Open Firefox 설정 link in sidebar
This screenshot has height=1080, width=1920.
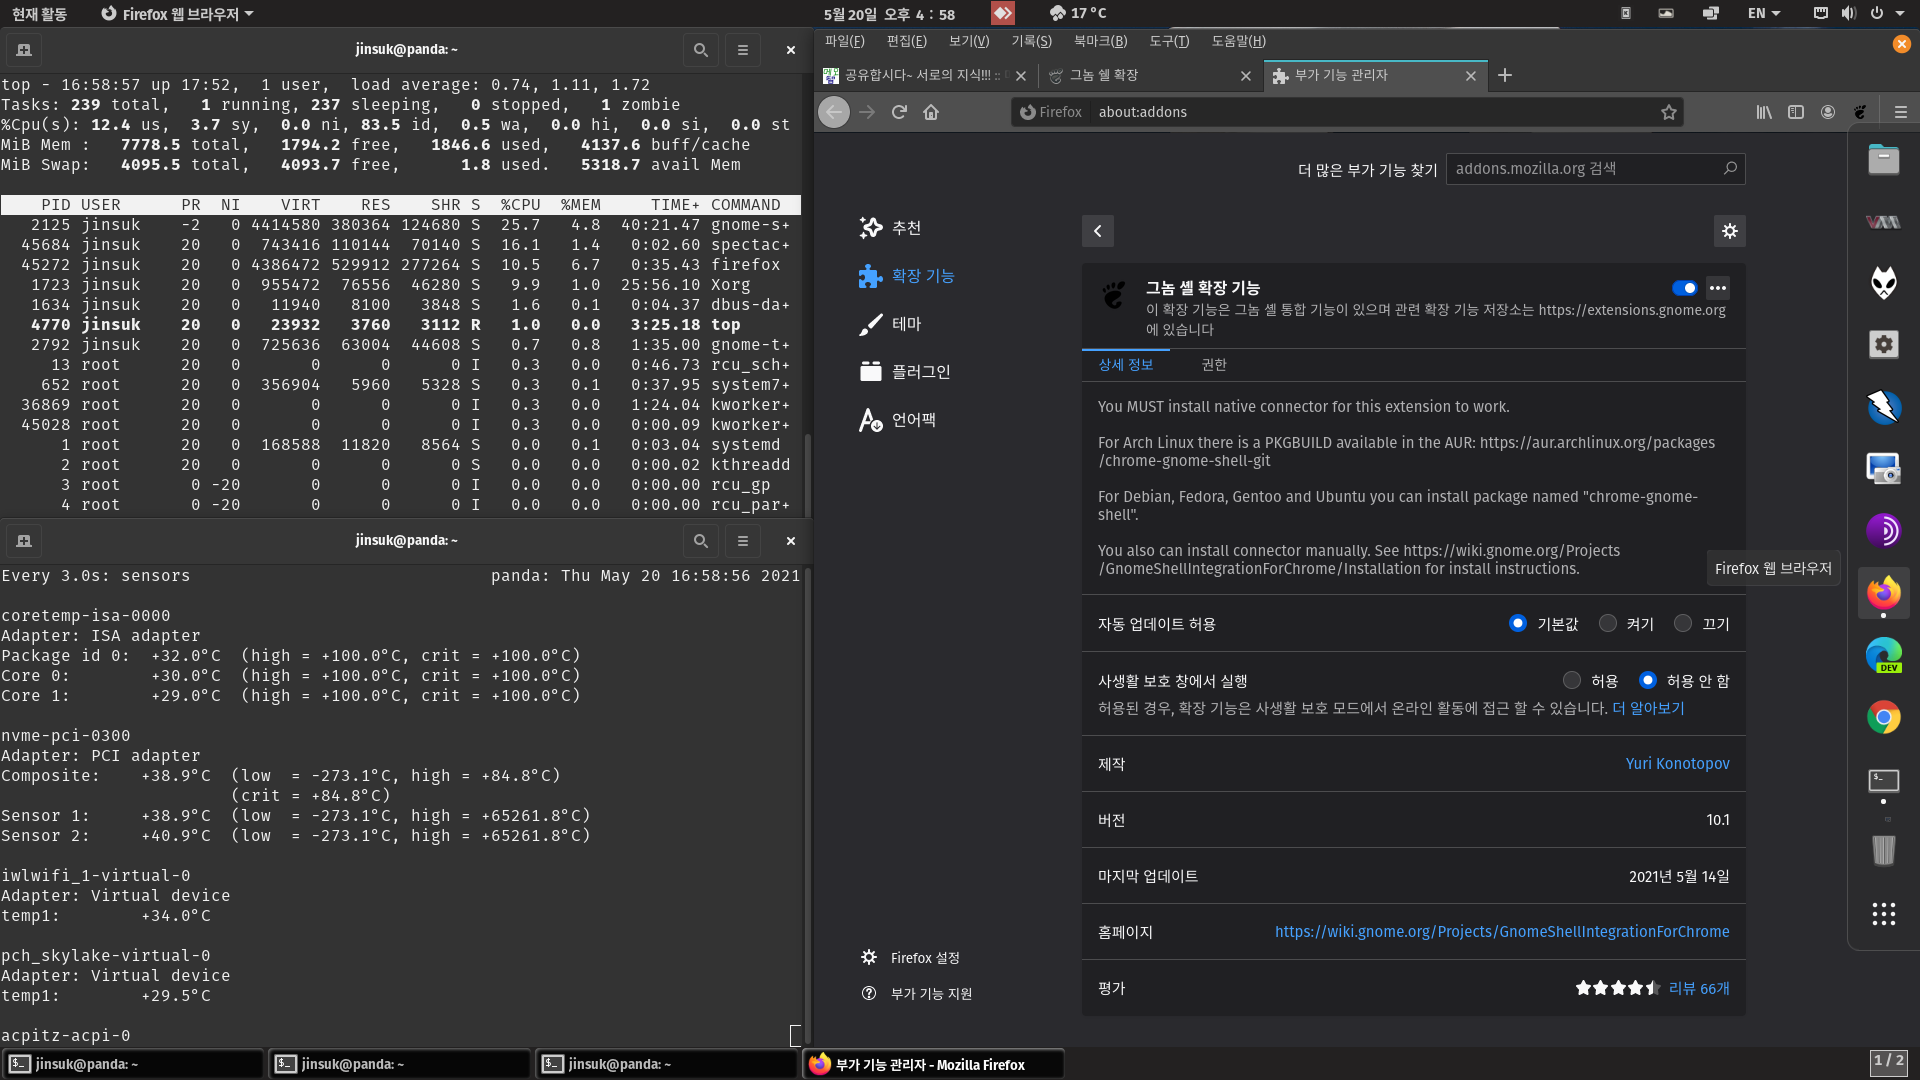(x=910, y=957)
